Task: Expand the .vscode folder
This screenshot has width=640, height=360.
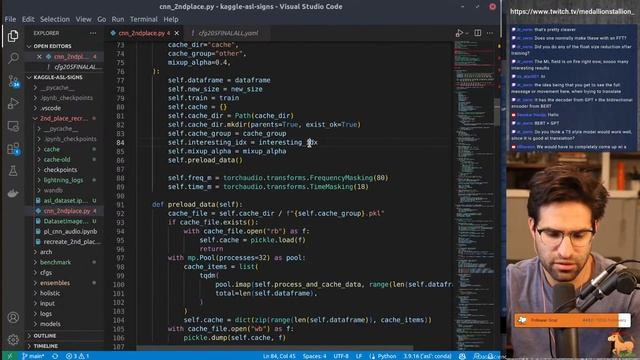Action: [x=51, y=108]
